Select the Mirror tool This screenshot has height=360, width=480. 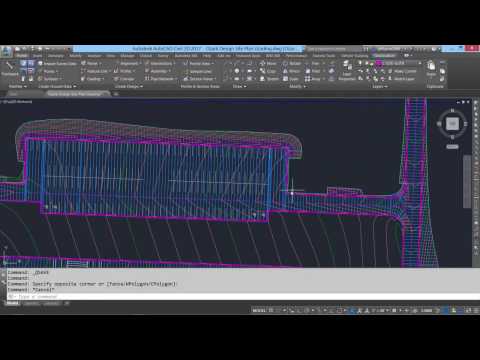[x=291, y=71]
